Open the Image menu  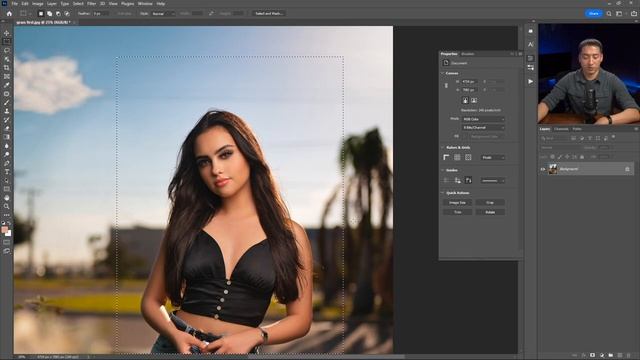click(38, 3)
